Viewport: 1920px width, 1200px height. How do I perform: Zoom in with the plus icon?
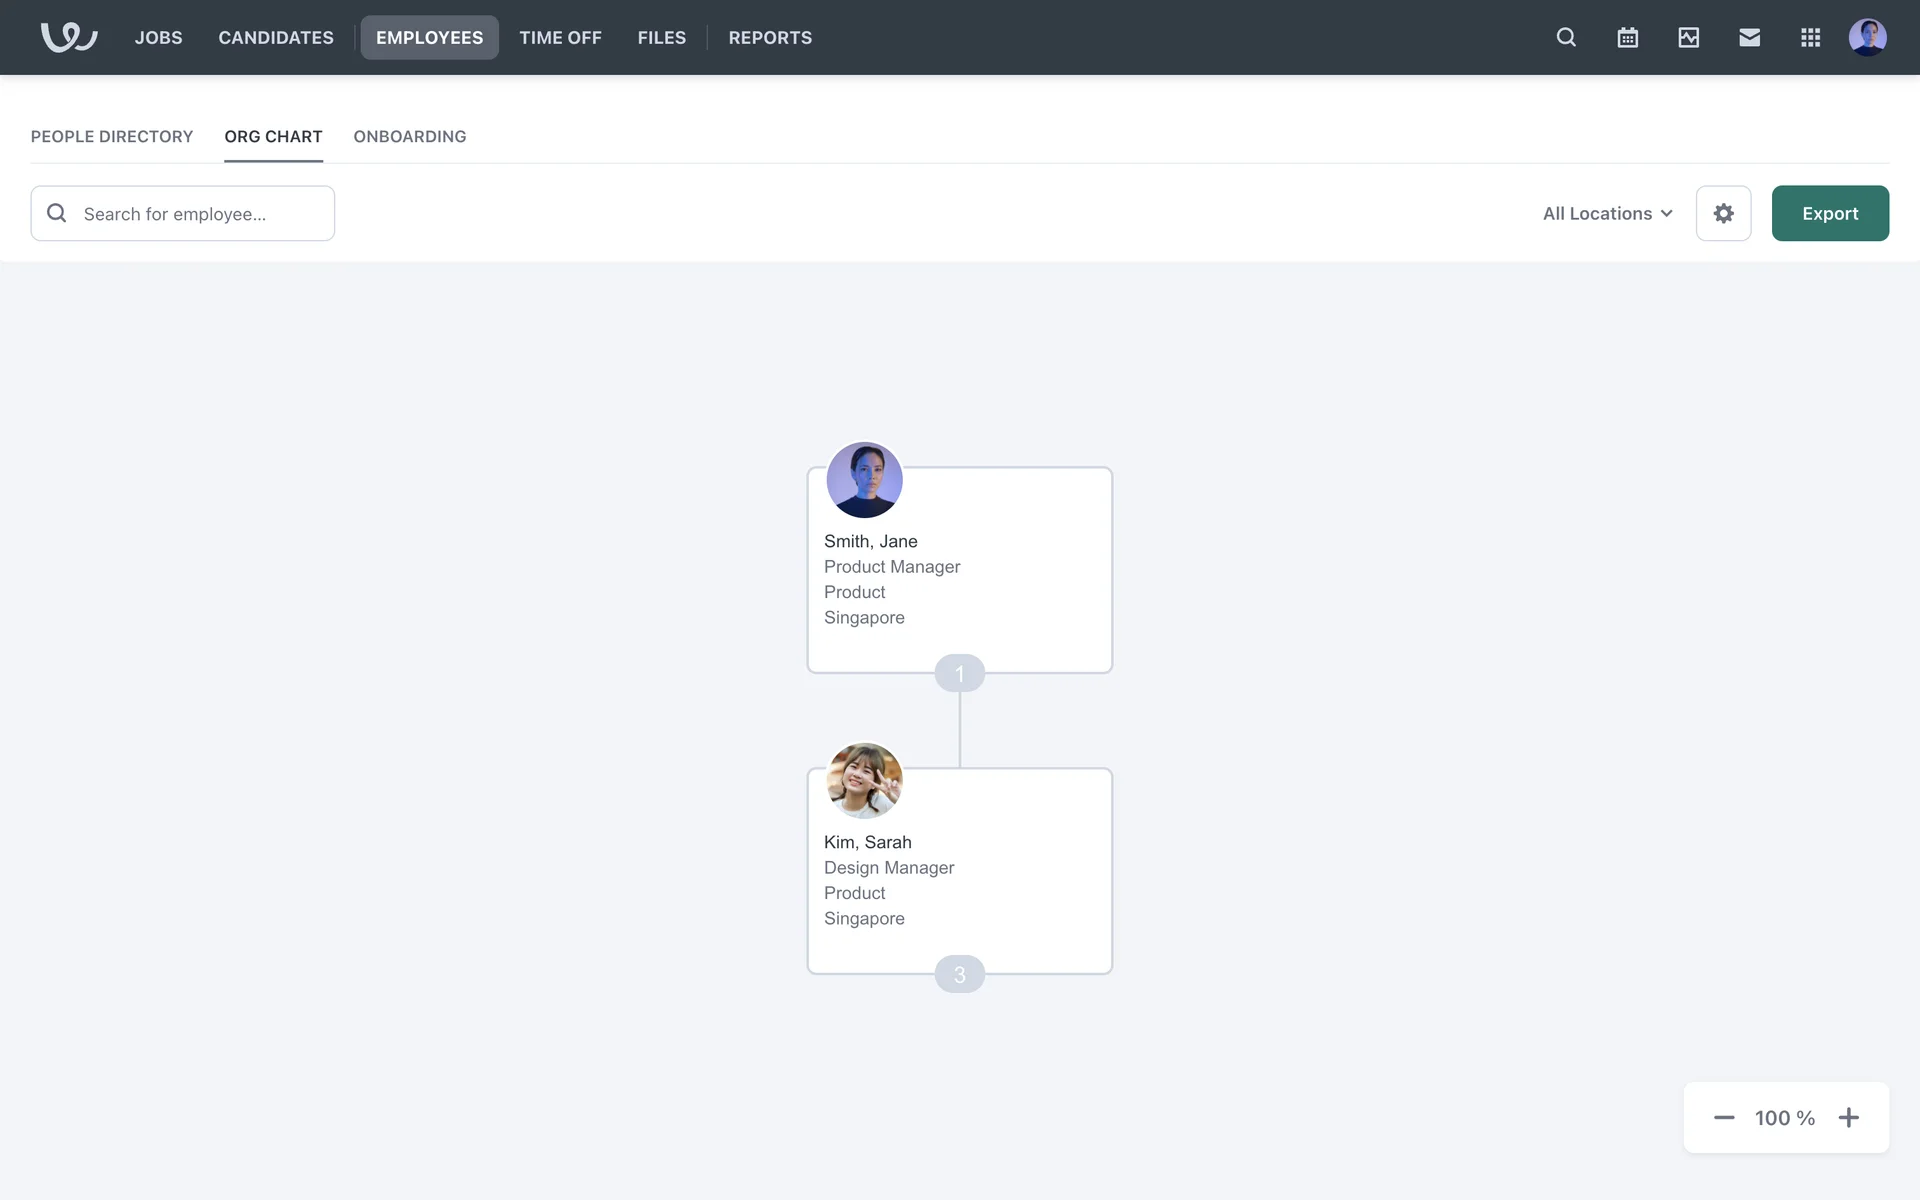tap(1848, 1117)
